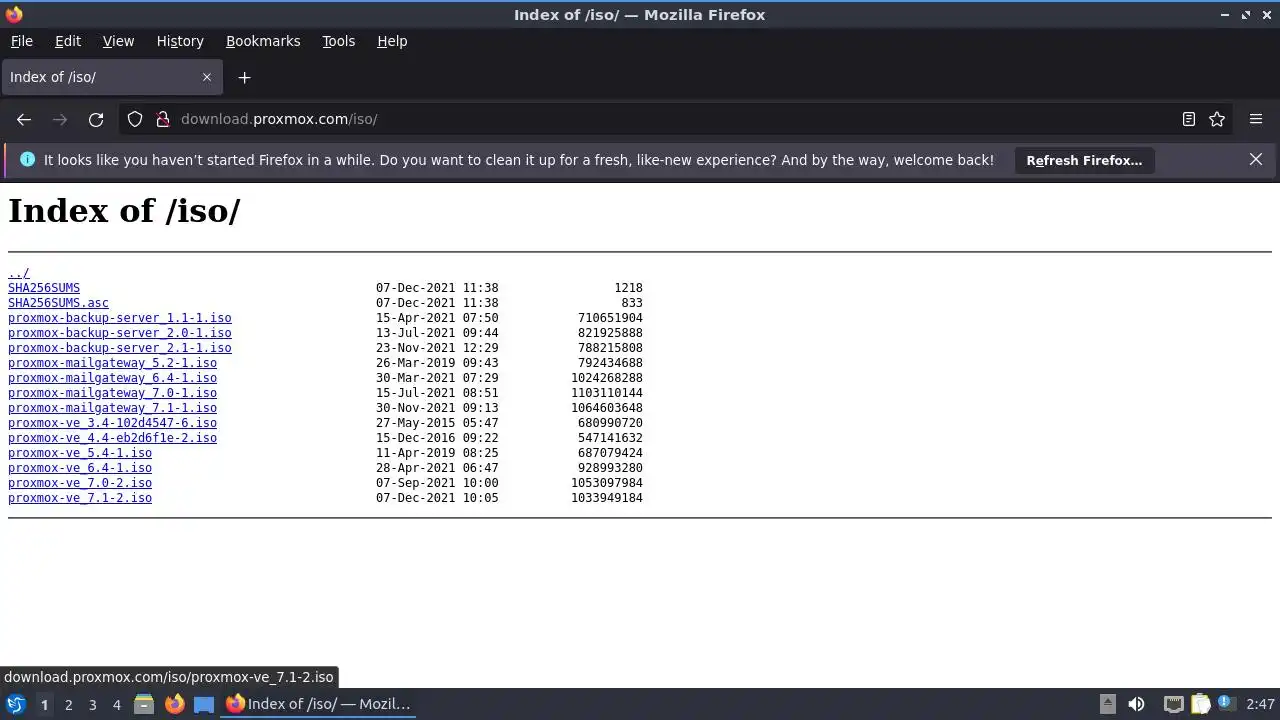The height and width of the screenshot is (720, 1280).
Task: Select the Index of /iso/ taskbar window button
Action: coord(319,704)
